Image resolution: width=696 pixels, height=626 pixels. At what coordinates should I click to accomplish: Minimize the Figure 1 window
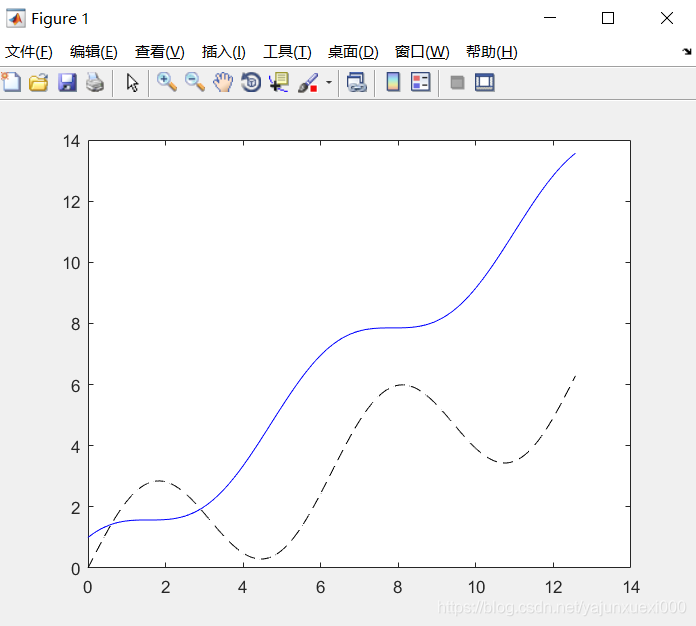pos(550,18)
